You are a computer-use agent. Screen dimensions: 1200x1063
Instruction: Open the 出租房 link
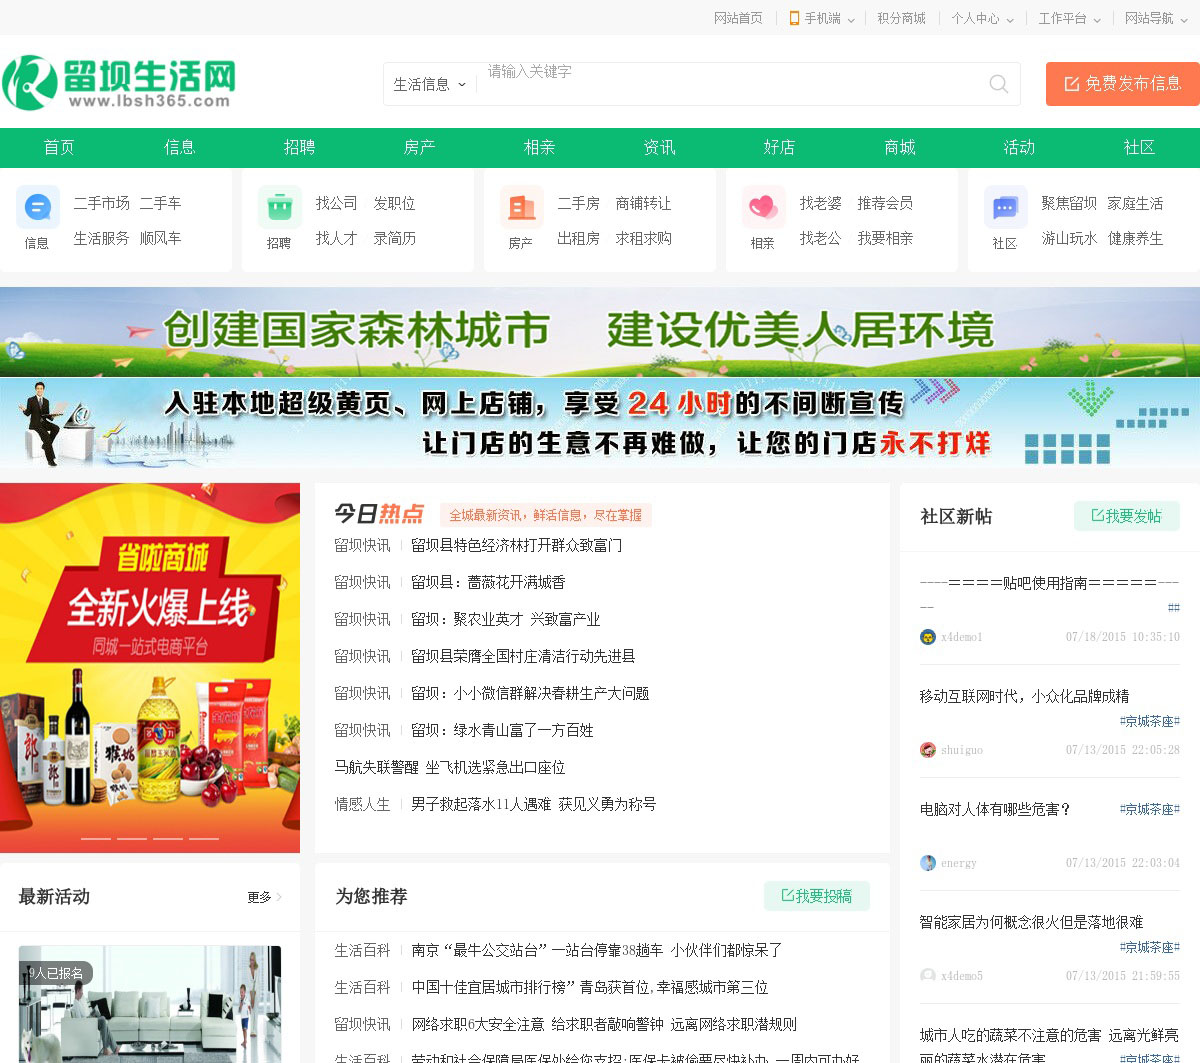coord(578,238)
